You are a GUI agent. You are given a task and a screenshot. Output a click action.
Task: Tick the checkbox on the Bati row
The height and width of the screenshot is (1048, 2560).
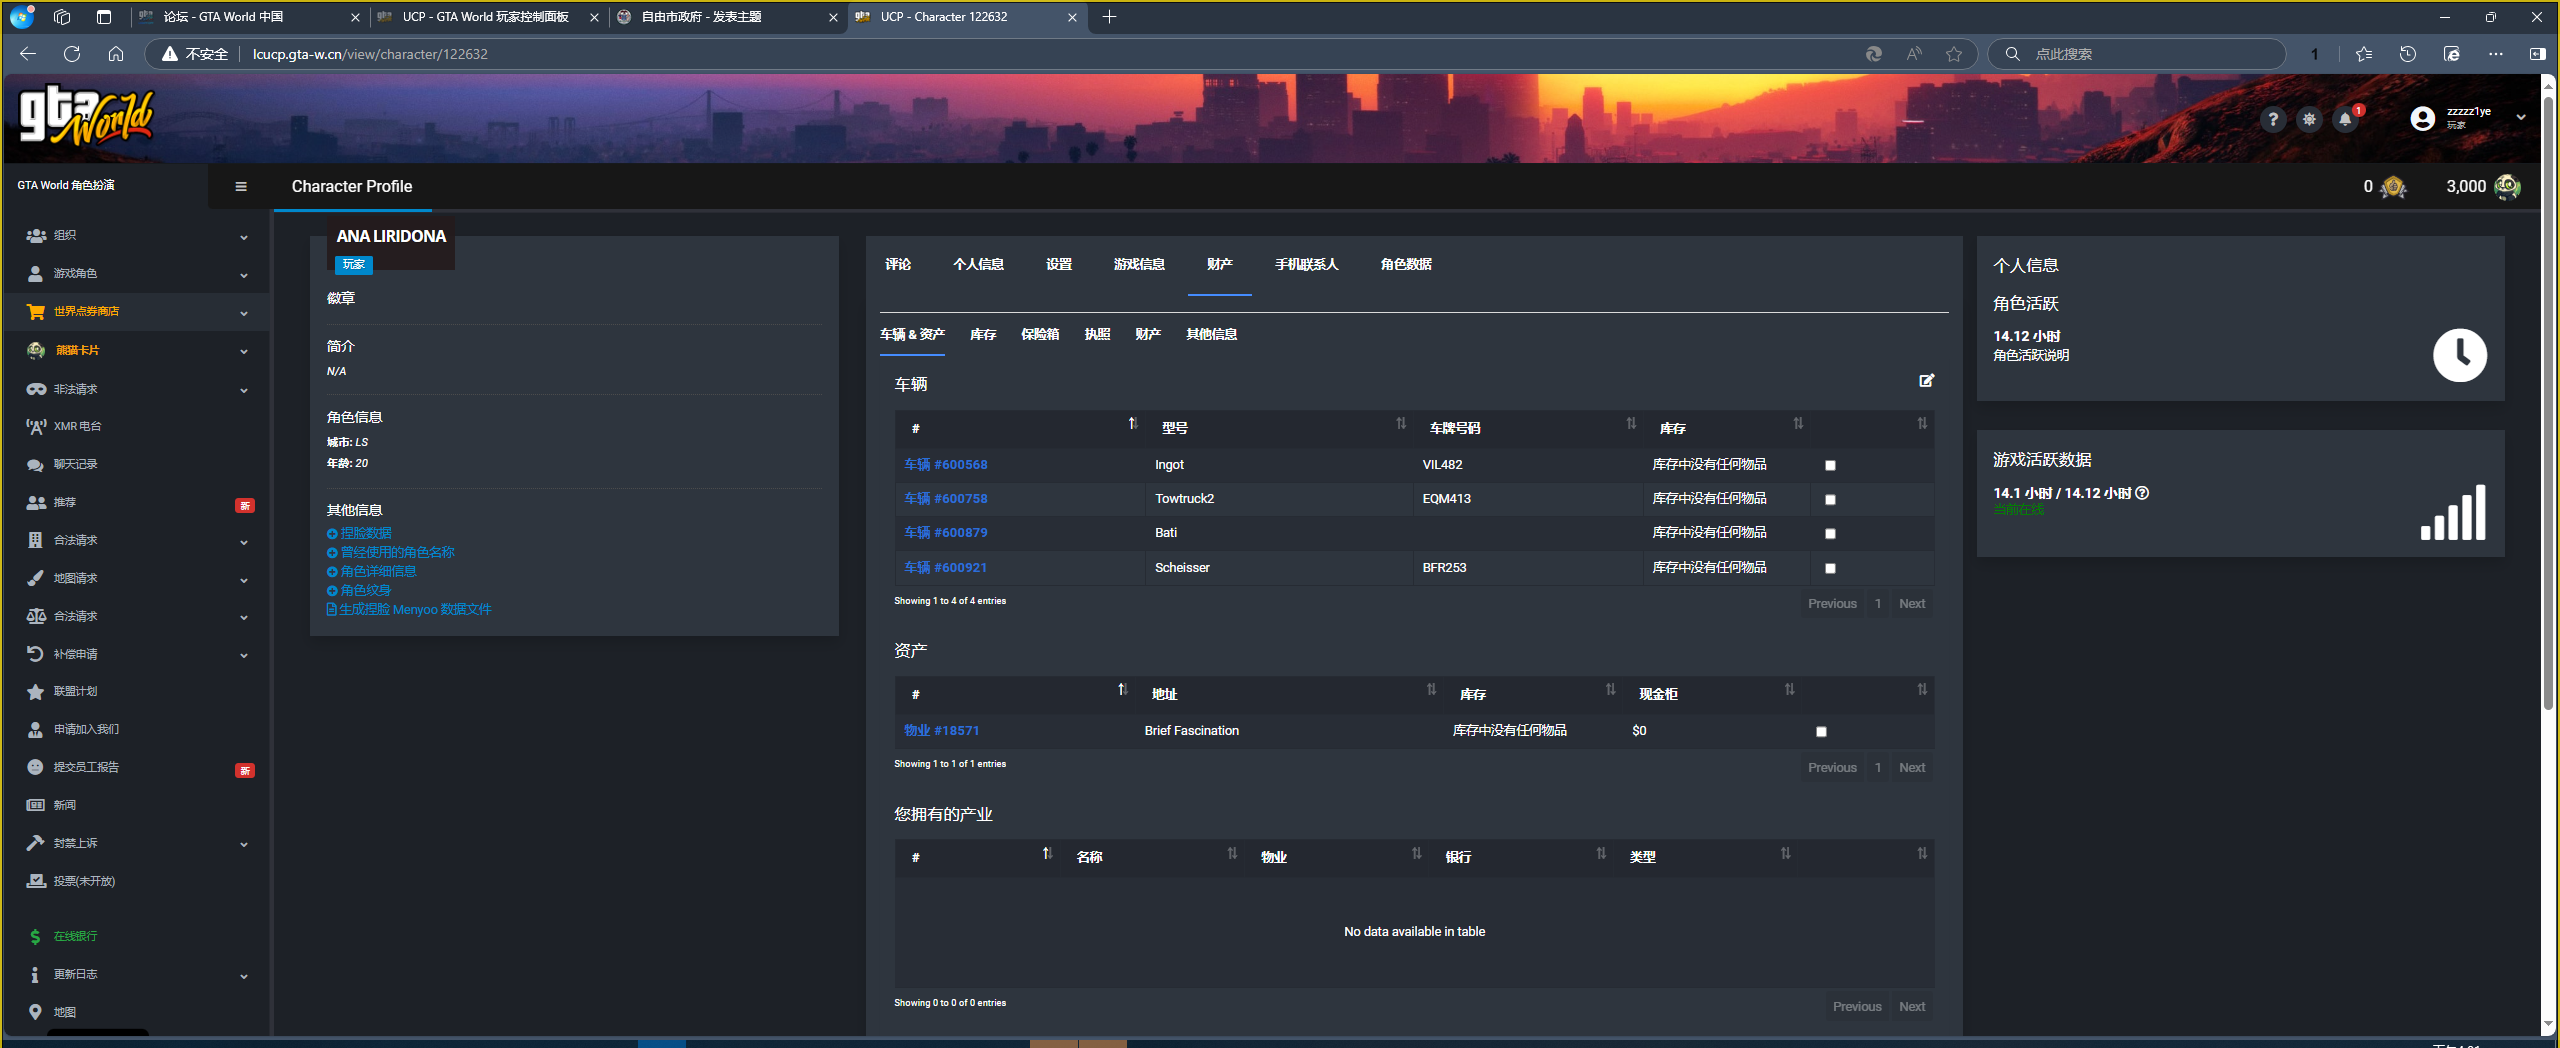pos(1830,533)
